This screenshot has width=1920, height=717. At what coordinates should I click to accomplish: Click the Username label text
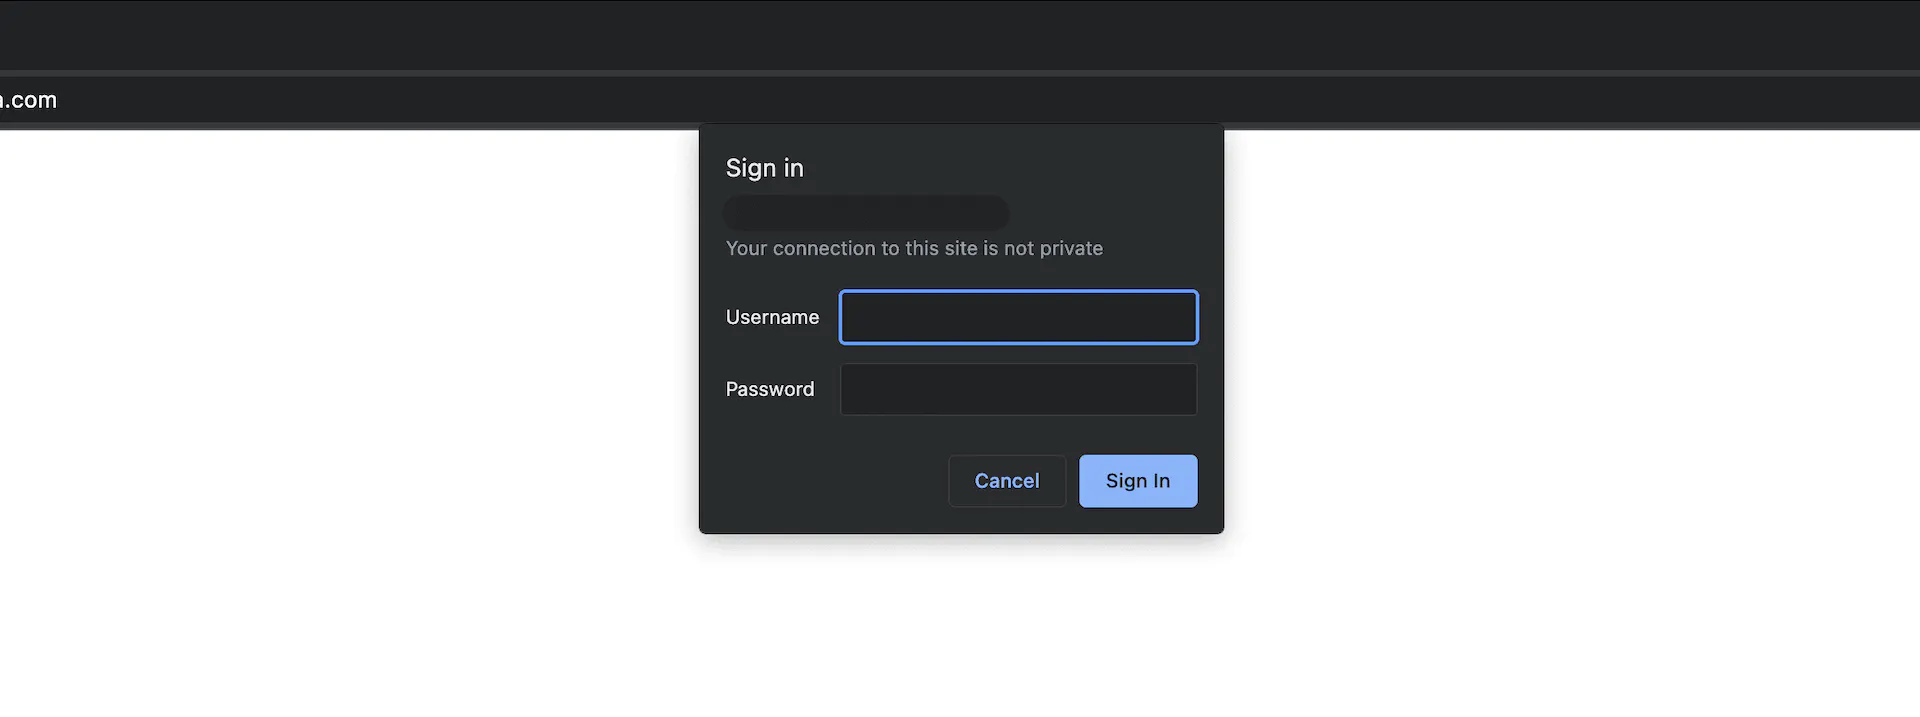772,317
